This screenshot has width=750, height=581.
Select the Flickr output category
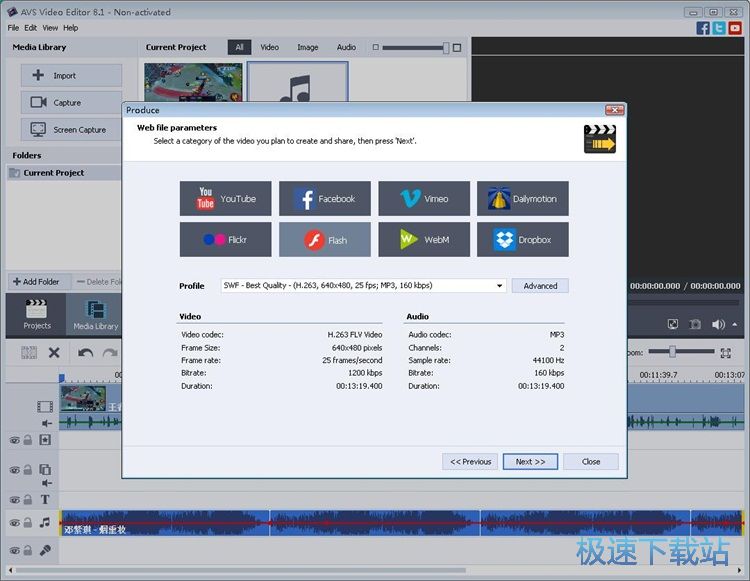pyautogui.click(x=225, y=239)
